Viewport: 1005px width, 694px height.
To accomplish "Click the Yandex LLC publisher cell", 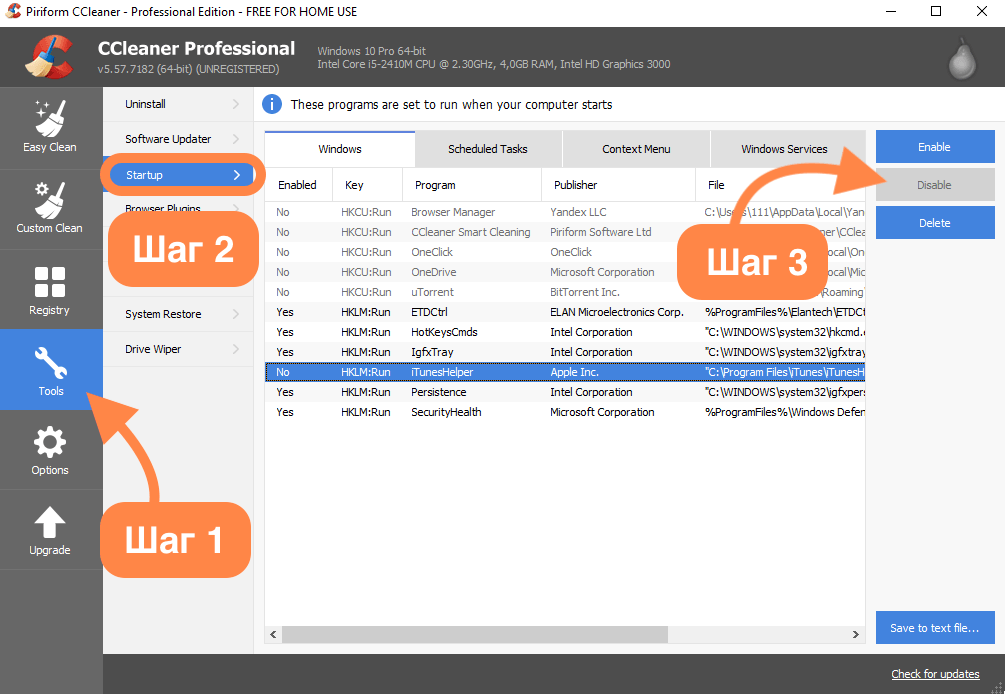I will (x=578, y=212).
